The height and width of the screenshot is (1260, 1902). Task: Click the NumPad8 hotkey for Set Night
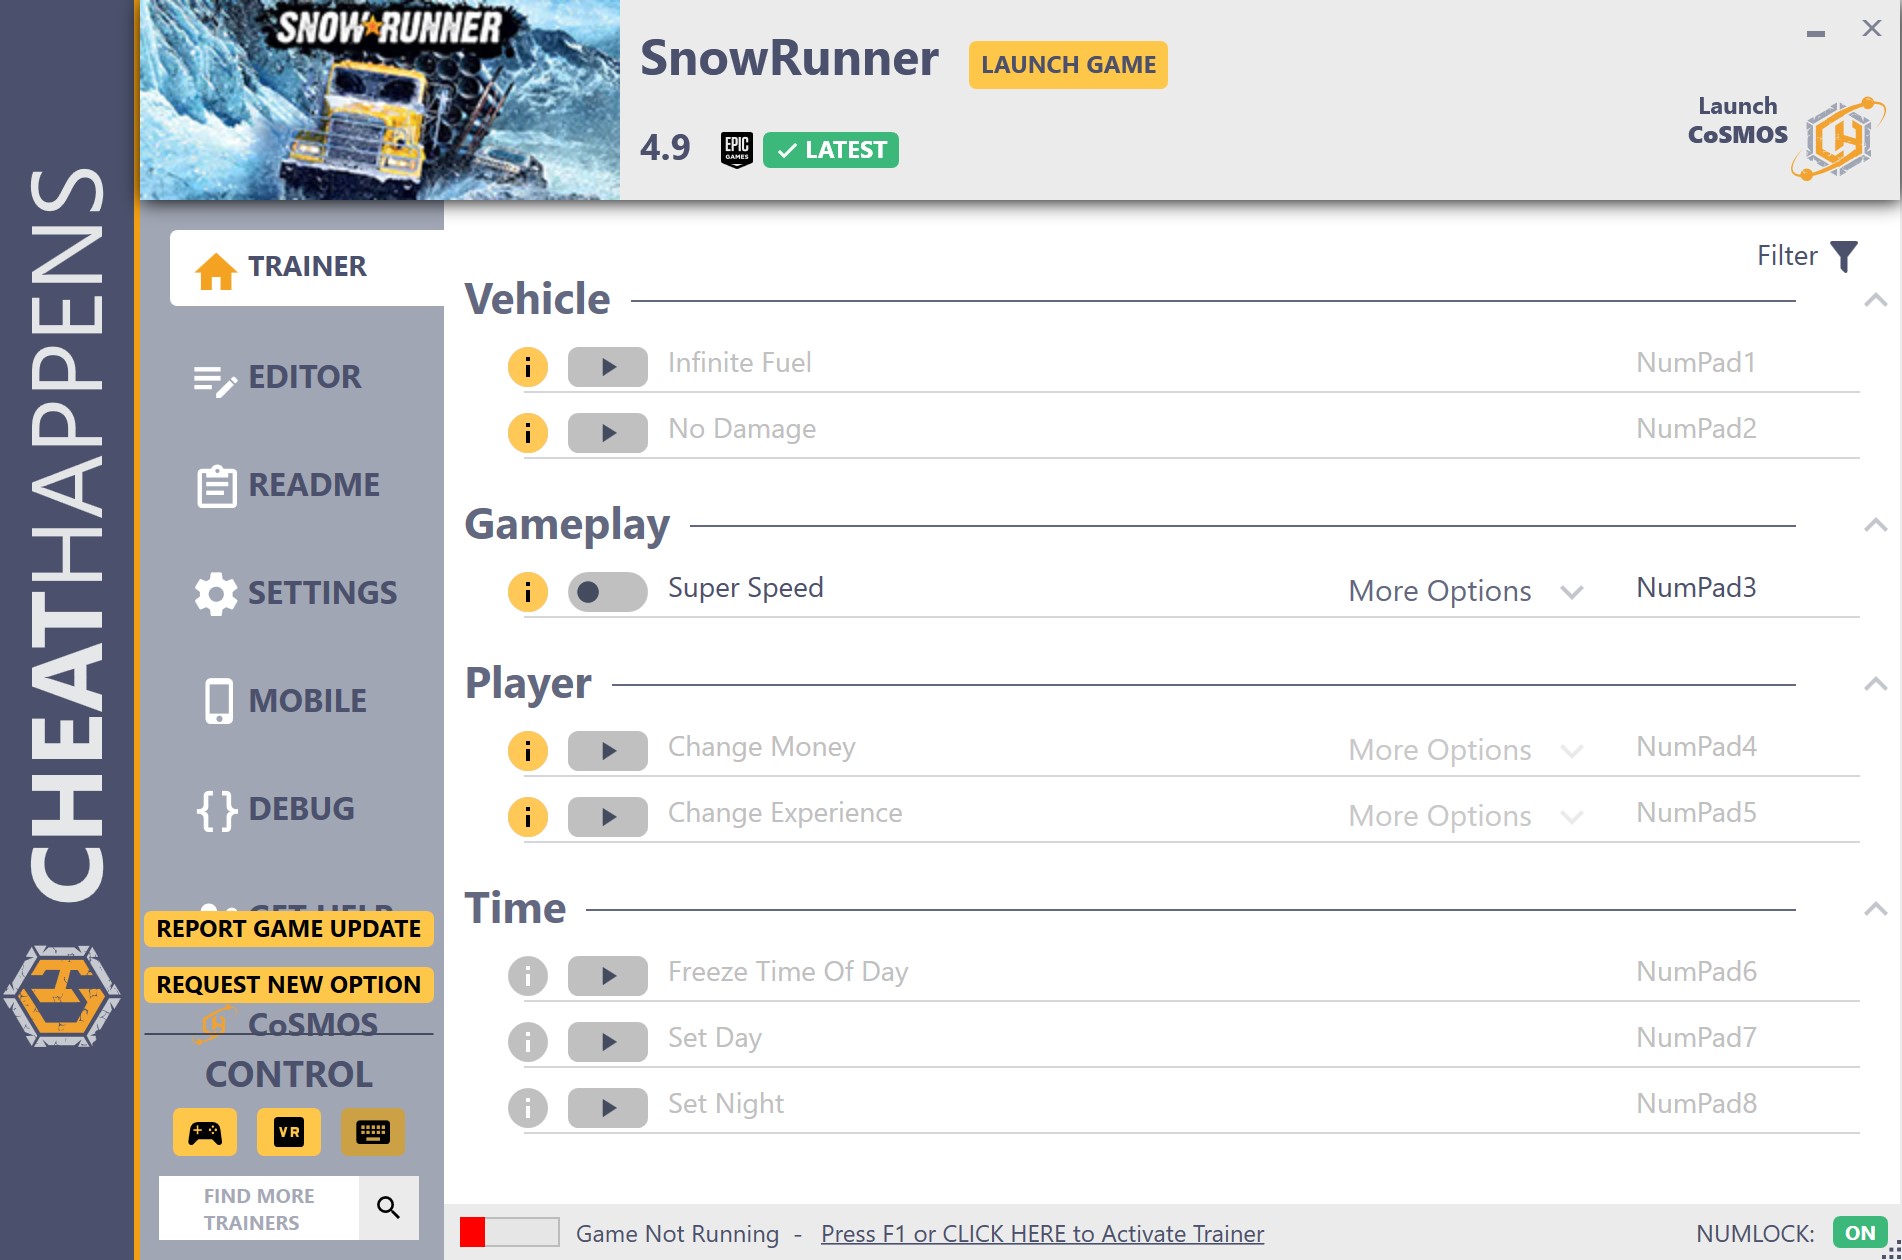pyautogui.click(x=1696, y=1104)
